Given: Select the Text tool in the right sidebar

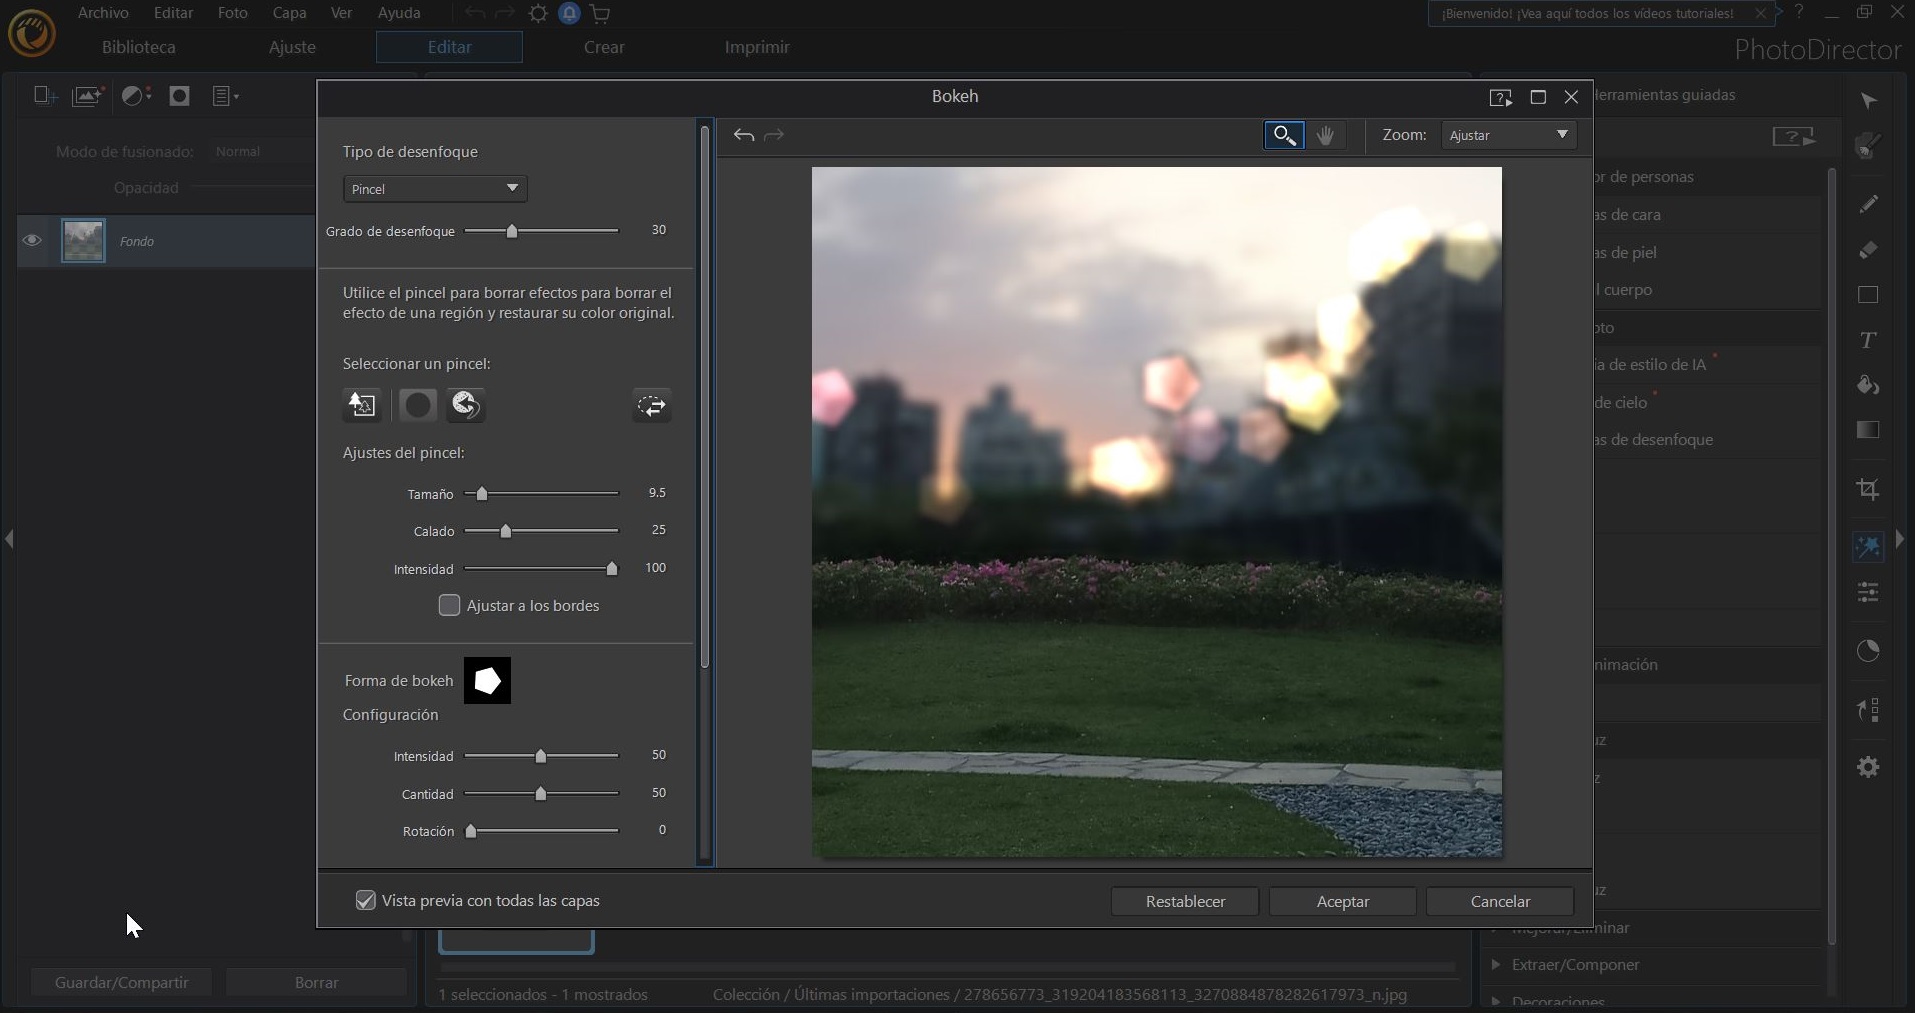Looking at the screenshot, I should coord(1868,340).
